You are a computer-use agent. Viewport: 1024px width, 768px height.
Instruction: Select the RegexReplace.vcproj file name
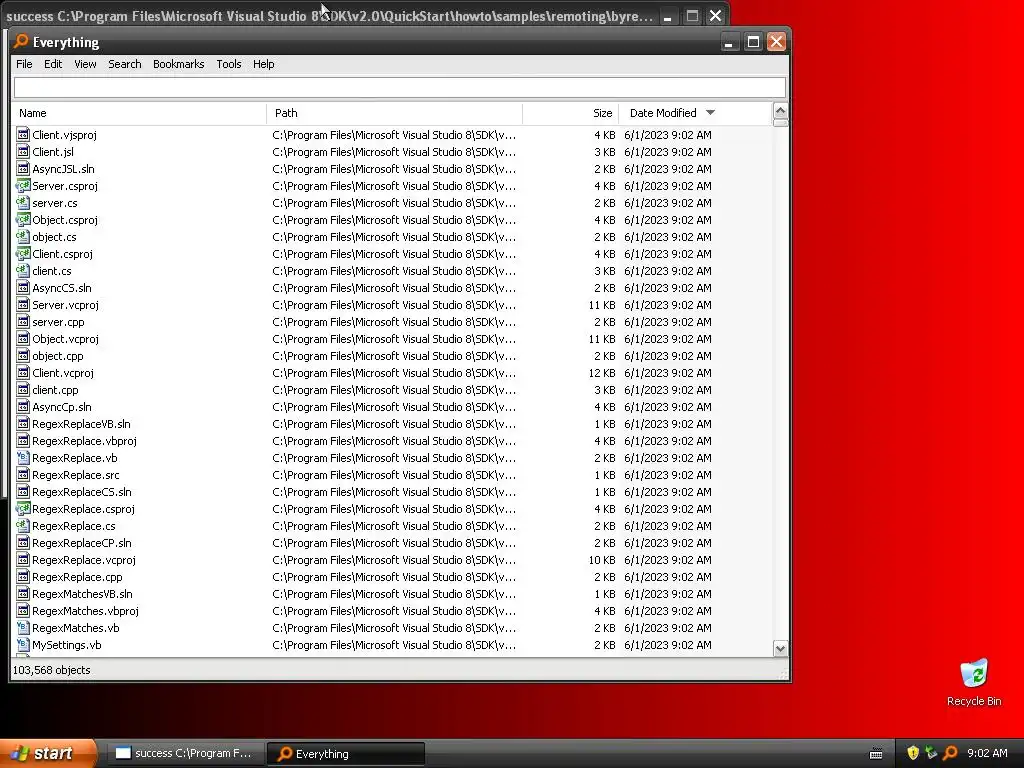(84, 560)
